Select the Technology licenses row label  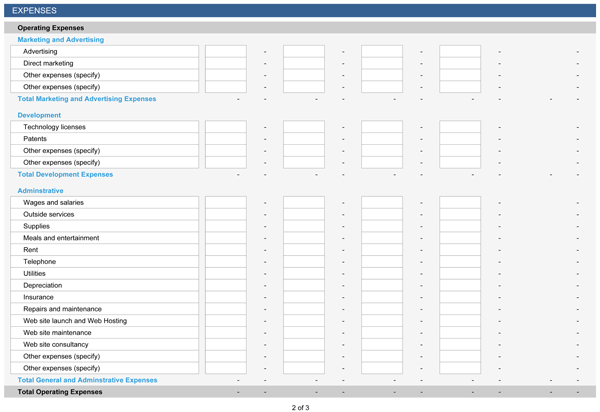pyautogui.click(x=54, y=127)
